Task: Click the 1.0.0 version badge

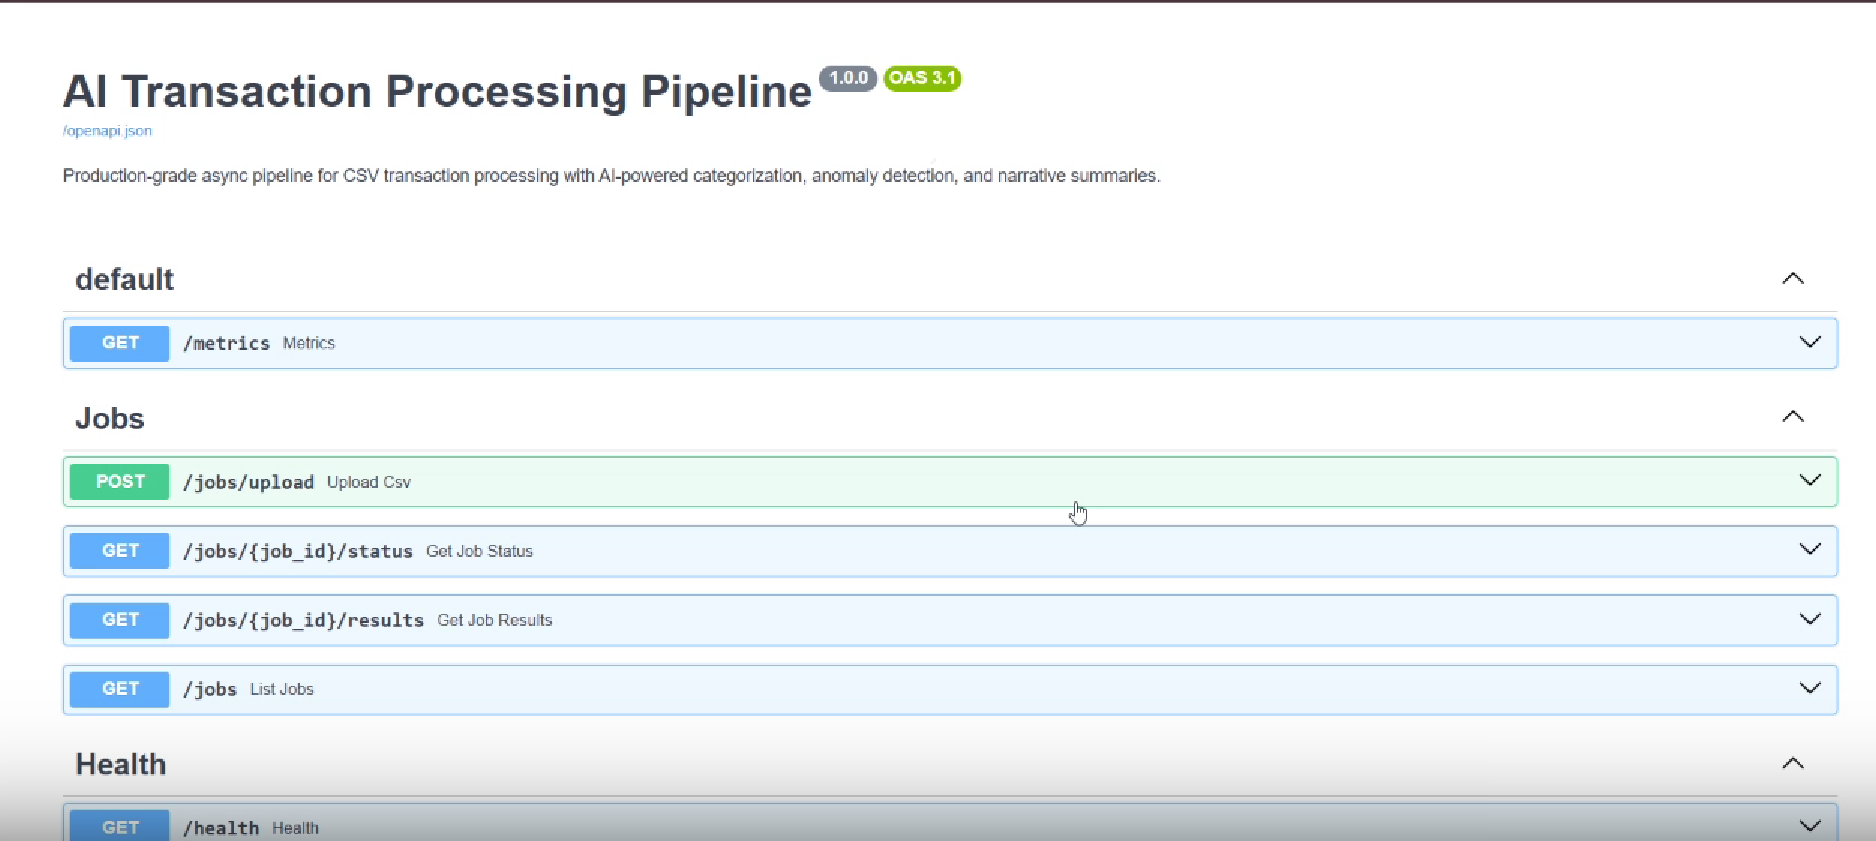Action: click(848, 78)
